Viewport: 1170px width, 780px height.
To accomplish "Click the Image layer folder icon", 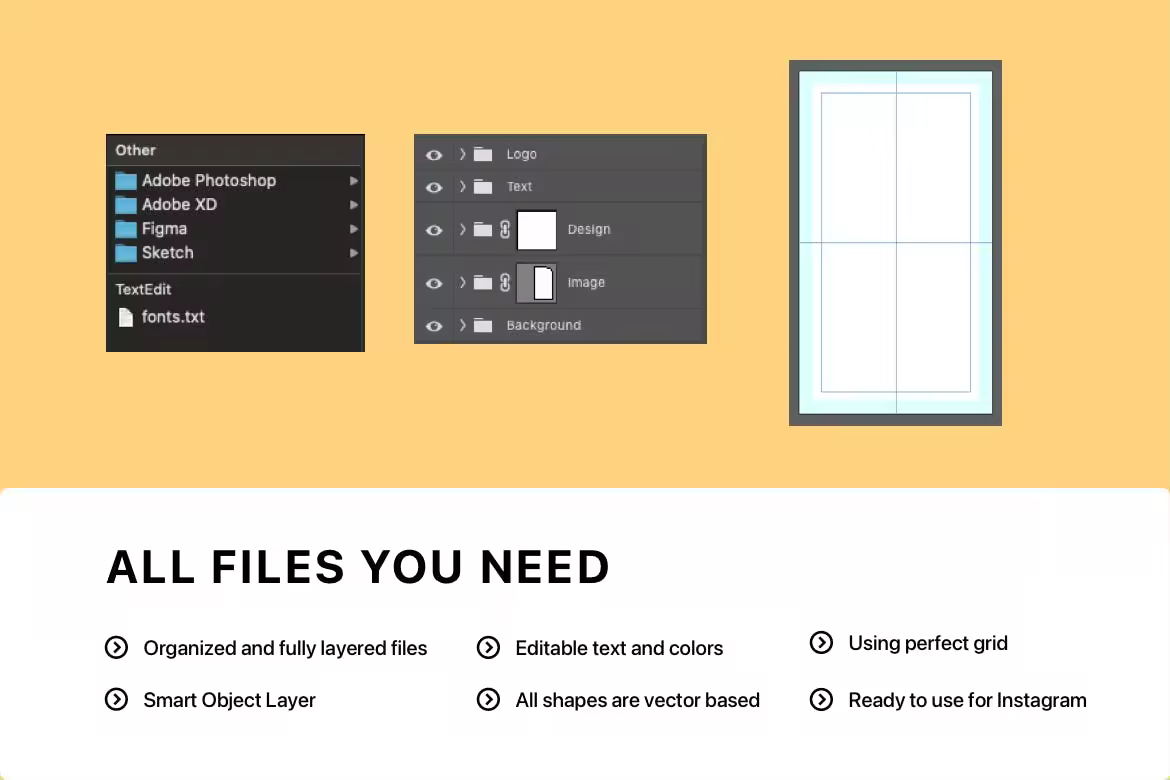I will point(483,282).
